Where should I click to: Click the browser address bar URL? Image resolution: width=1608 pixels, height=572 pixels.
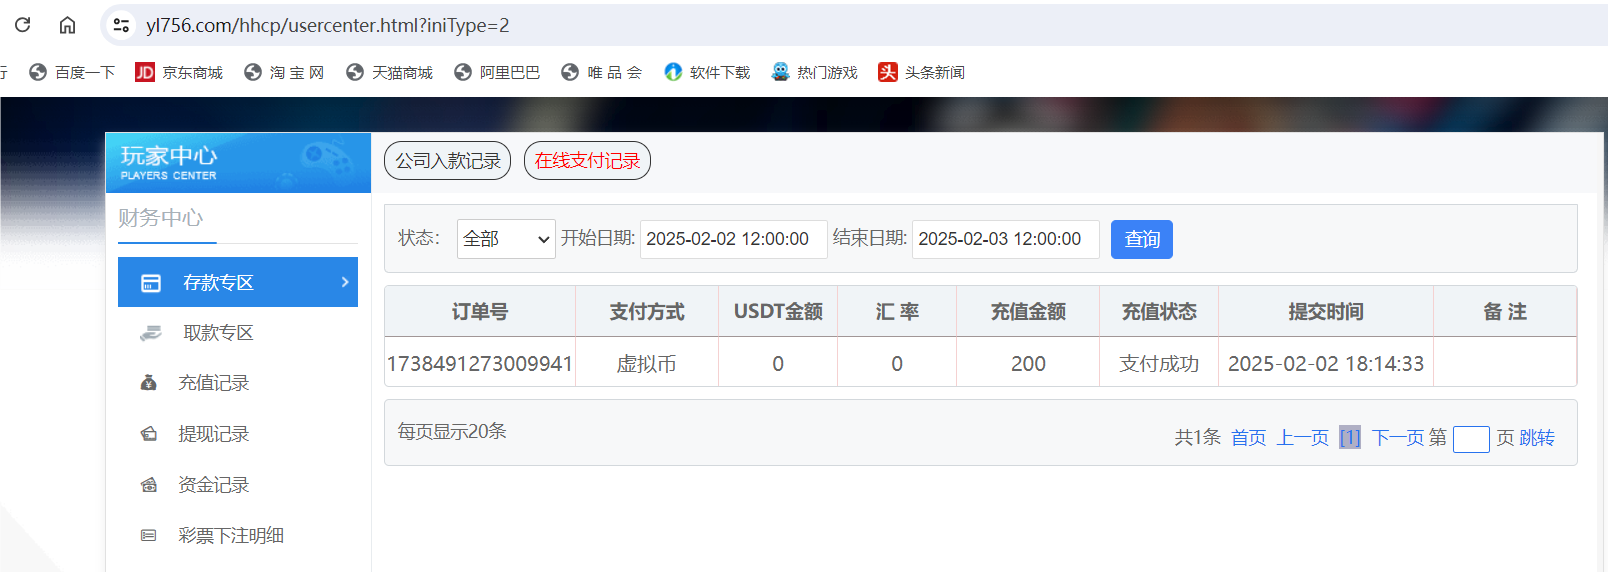pyautogui.click(x=328, y=25)
